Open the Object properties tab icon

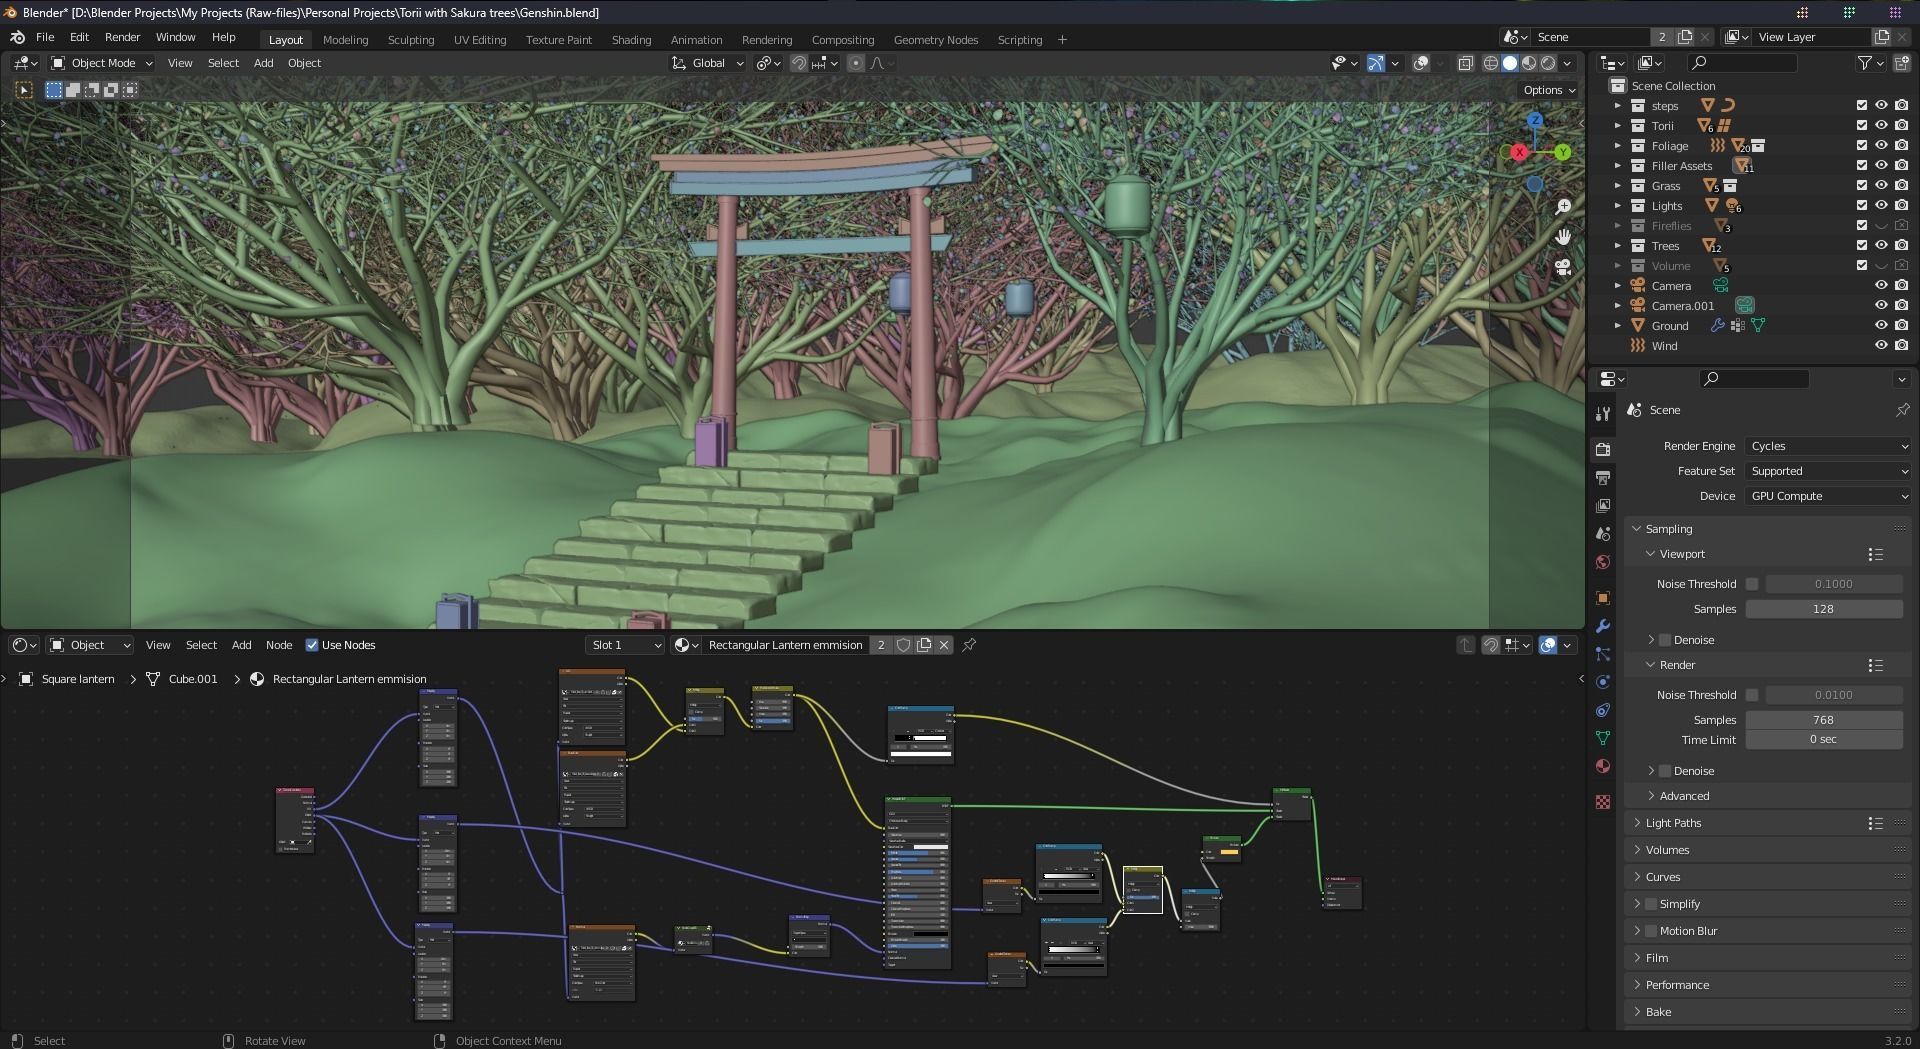(1603, 598)
